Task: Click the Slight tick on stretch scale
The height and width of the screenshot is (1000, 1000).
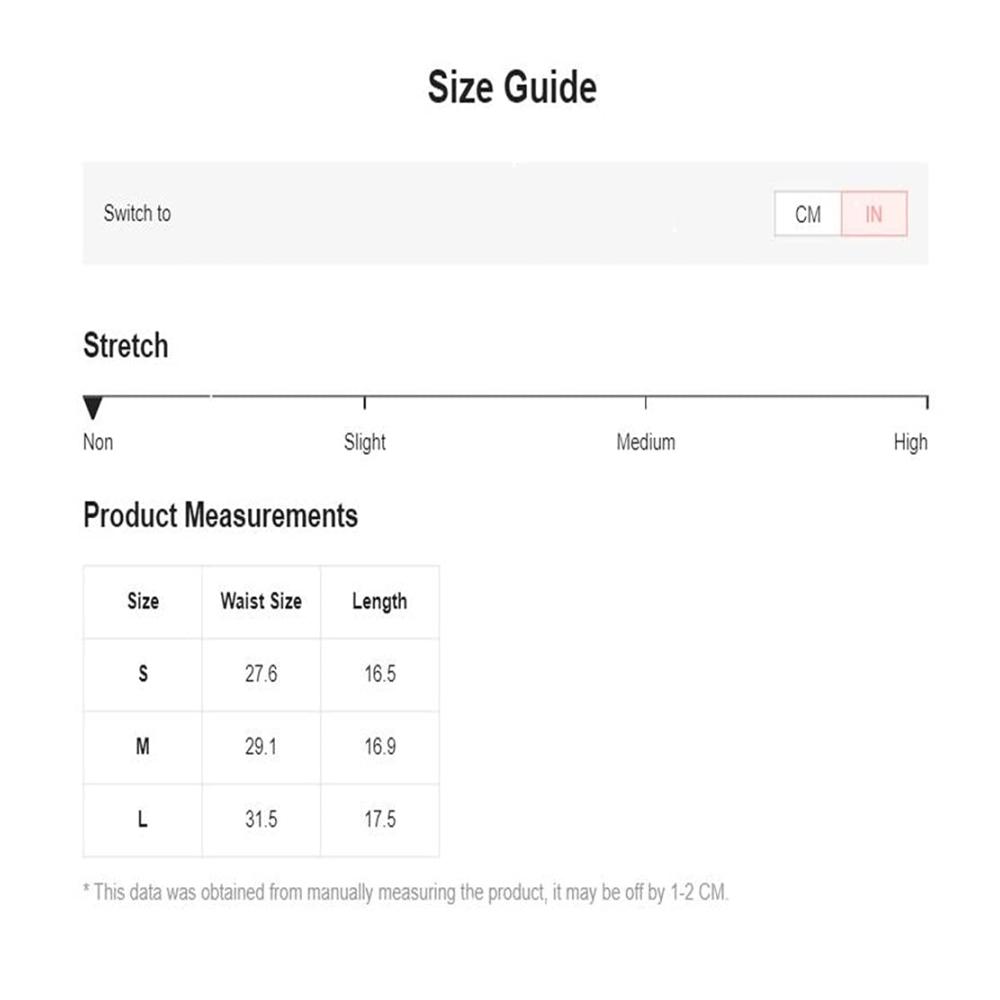Action: 364,402
